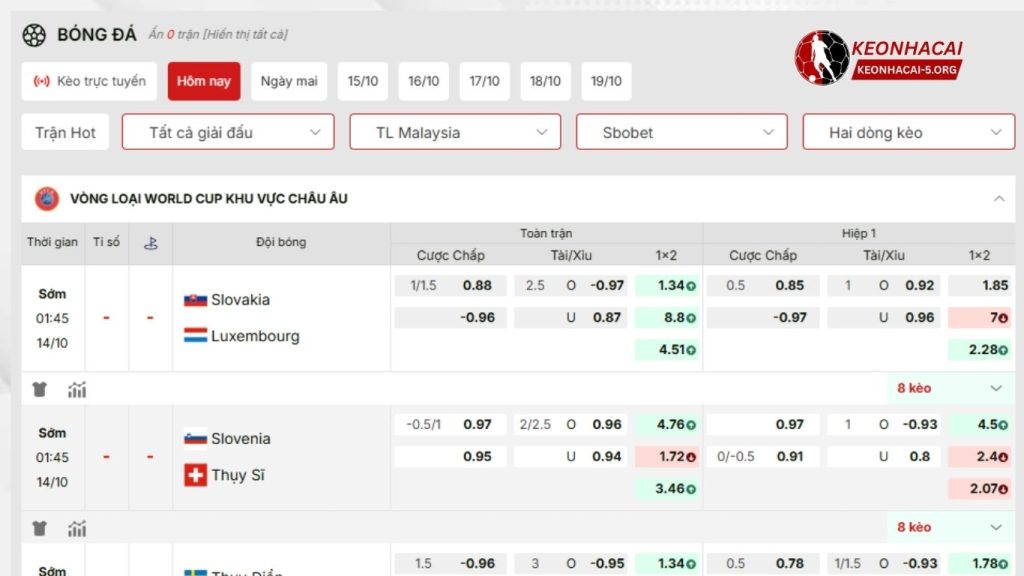Toggle the Trận Hot filter
Viewport: 1024px width, 576px height.
pos(64,131)
